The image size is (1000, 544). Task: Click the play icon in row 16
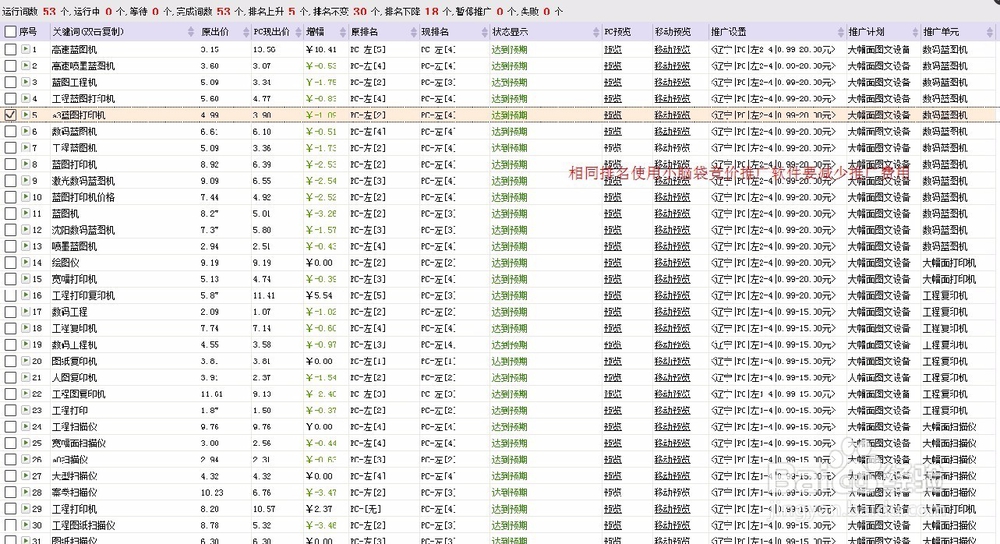coord(26,295)
